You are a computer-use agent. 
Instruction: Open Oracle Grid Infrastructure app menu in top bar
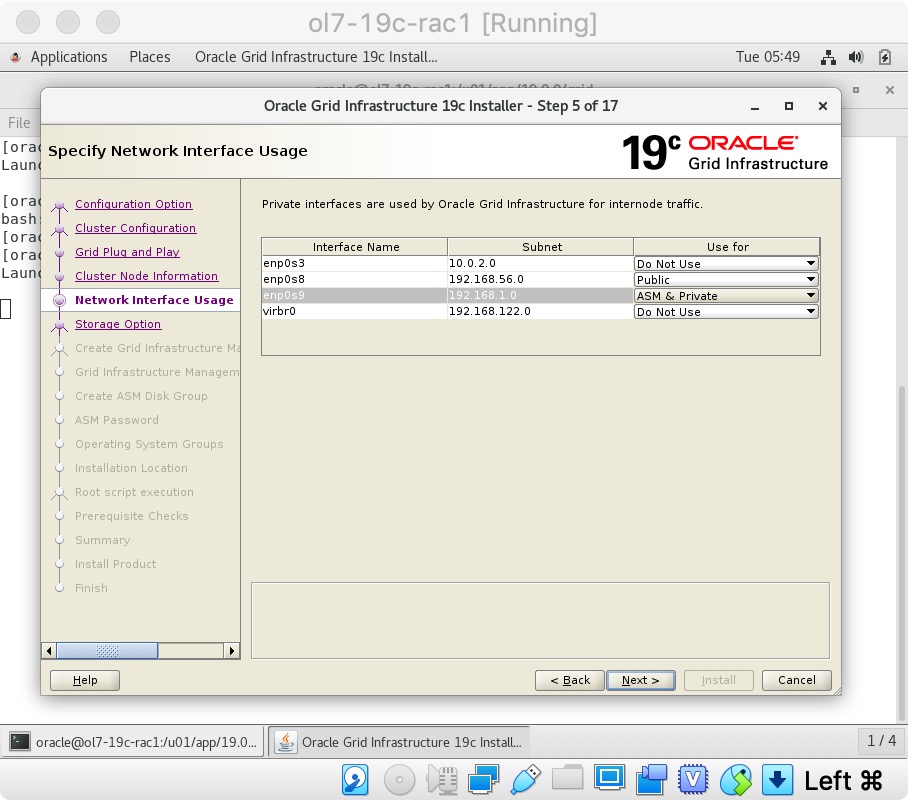[x=316, y=57]
